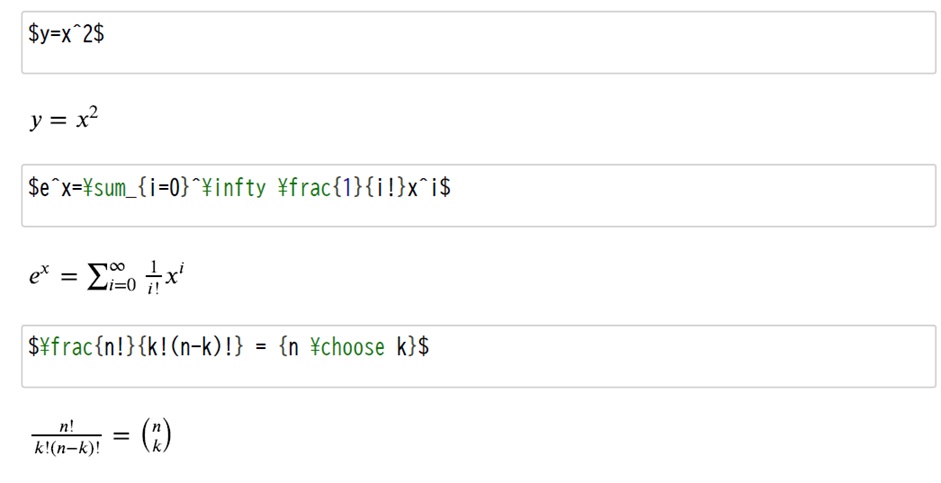Click the cell with the ¥choose binomial source
Screen dimensions: 941x483
478,356
